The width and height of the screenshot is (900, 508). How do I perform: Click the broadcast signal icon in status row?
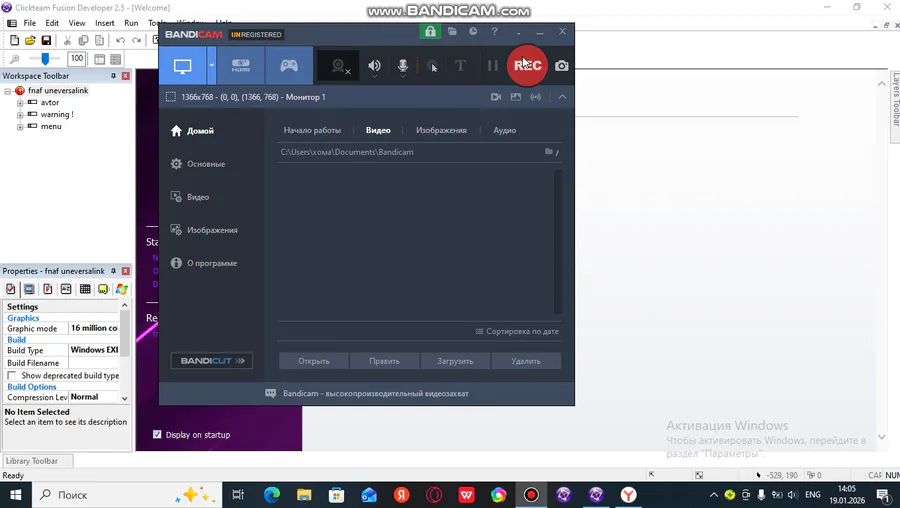coord(536,97)
